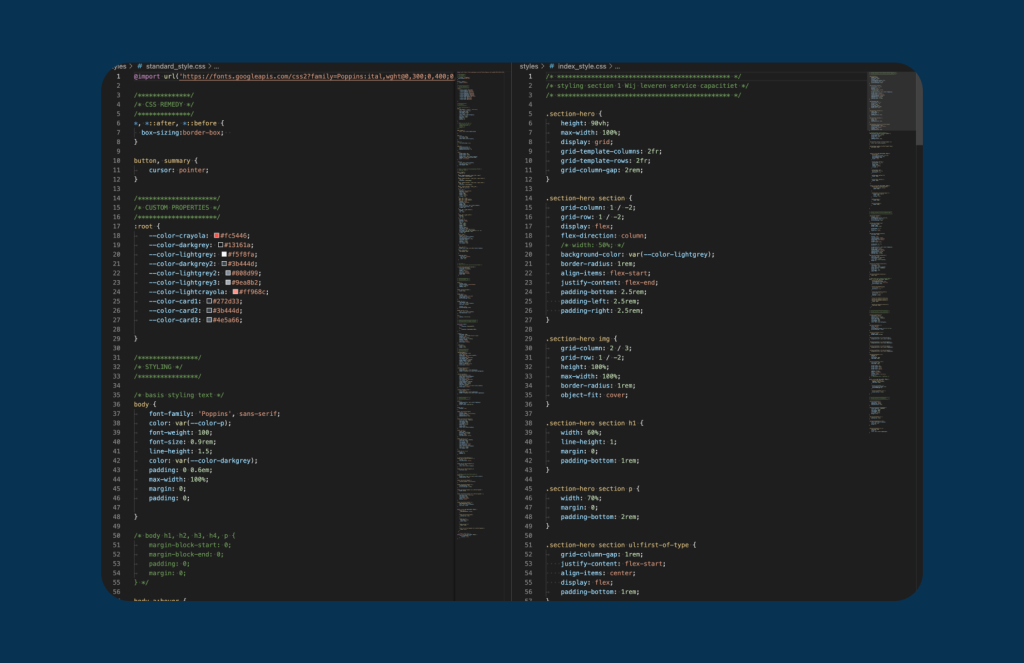Click line number 14 in the right editor
This screenshot has height=663, width=1024.
529,198
